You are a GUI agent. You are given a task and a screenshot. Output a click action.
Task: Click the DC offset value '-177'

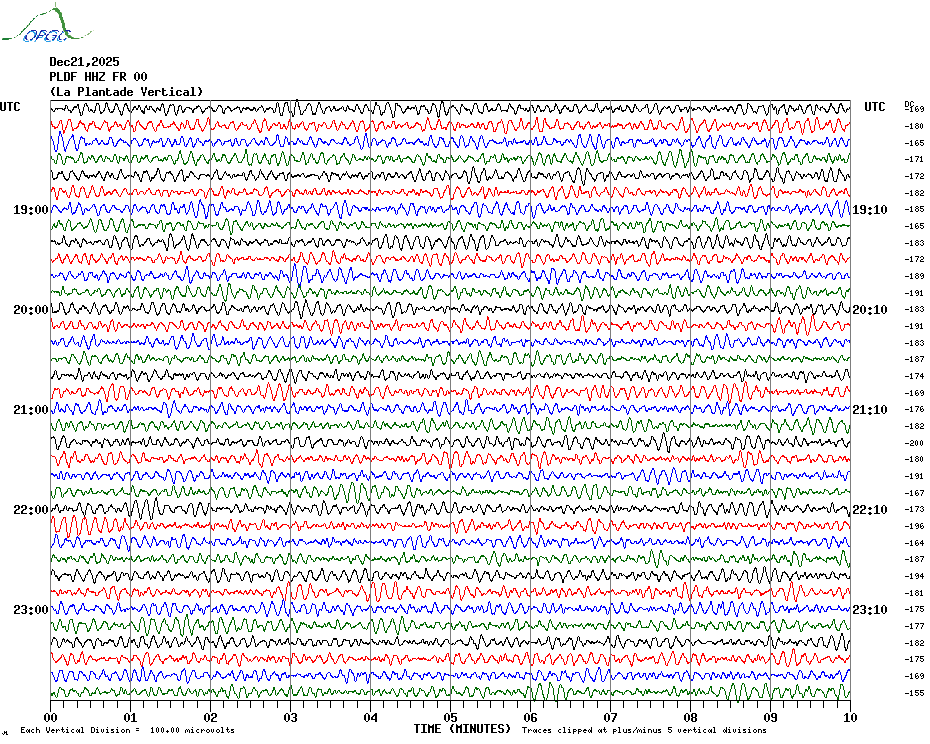coord(914,627)
